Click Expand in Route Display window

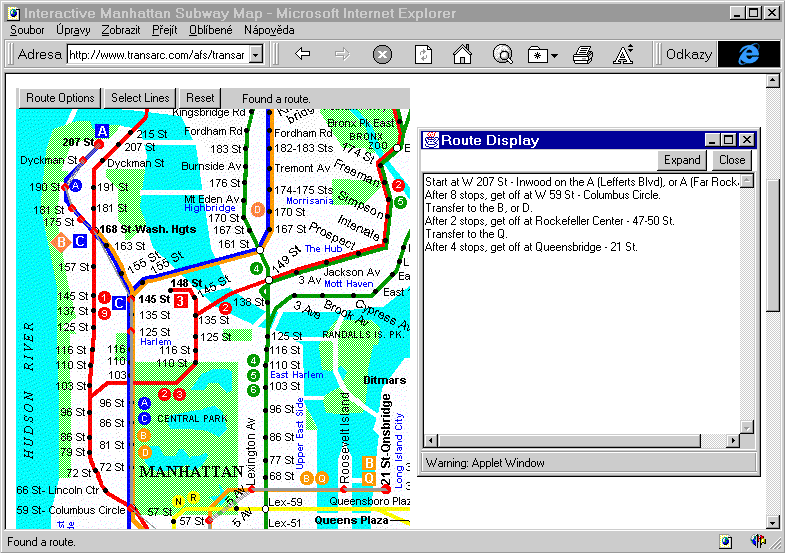point(682,160)
